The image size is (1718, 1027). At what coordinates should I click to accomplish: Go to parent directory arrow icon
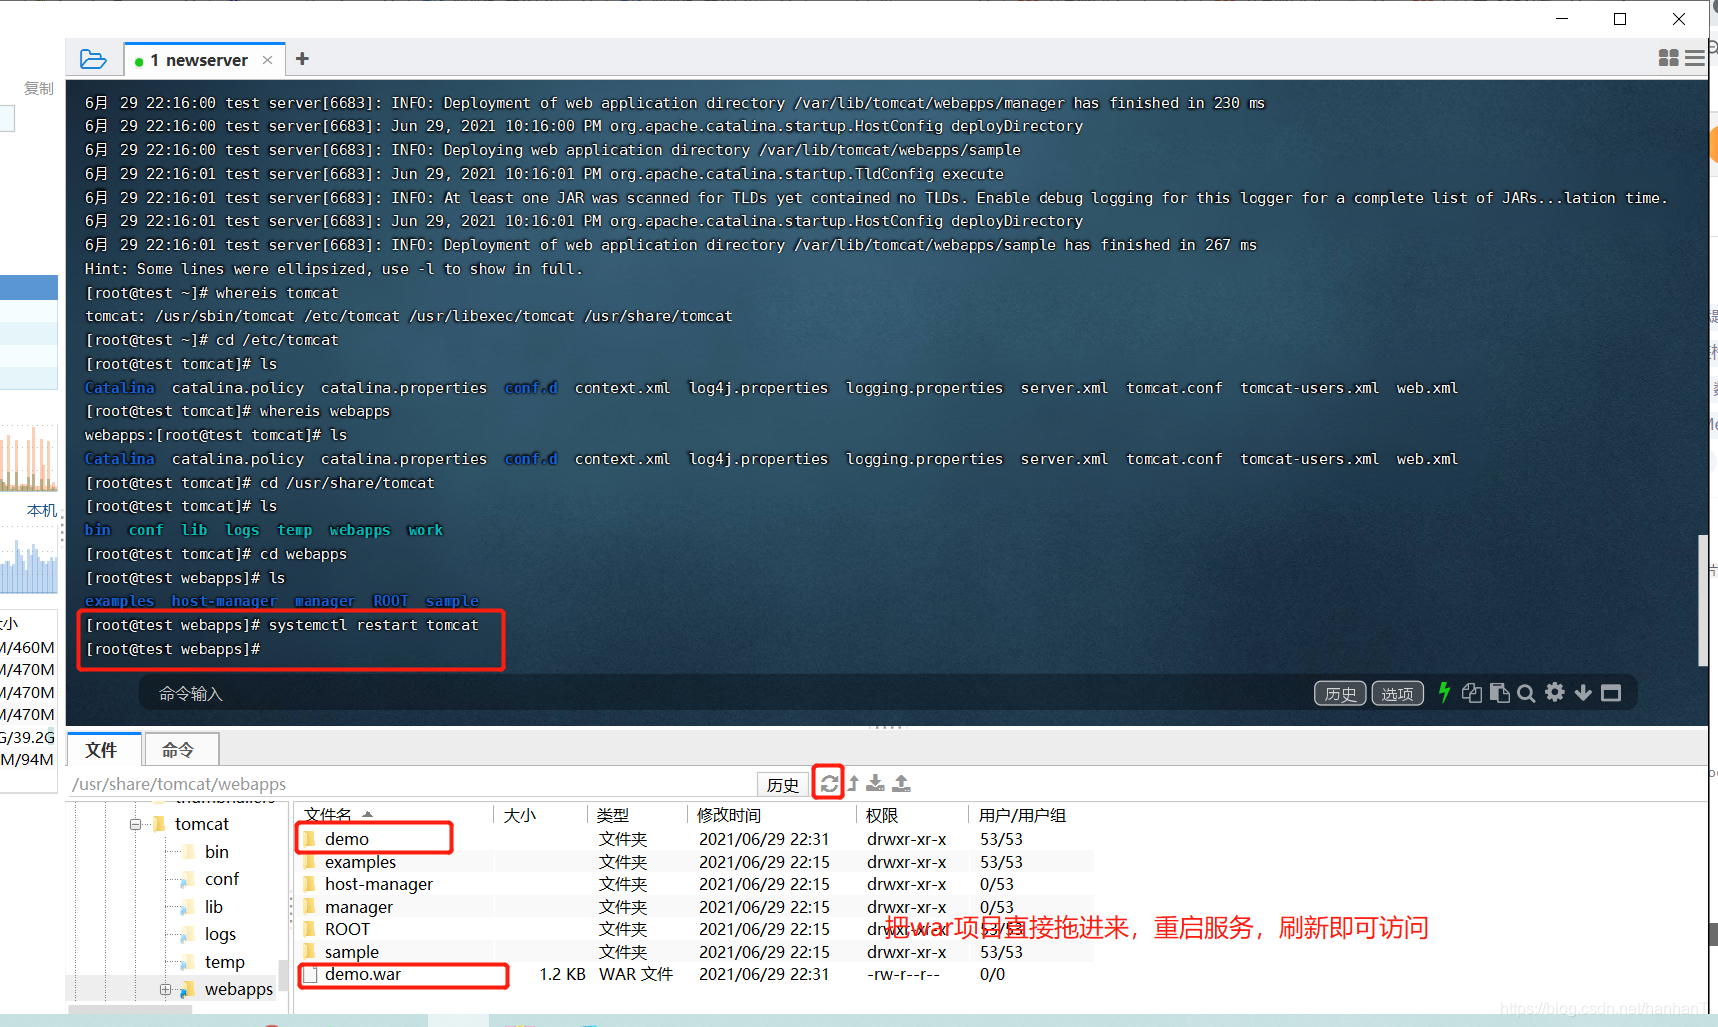[x=853, y=783]
